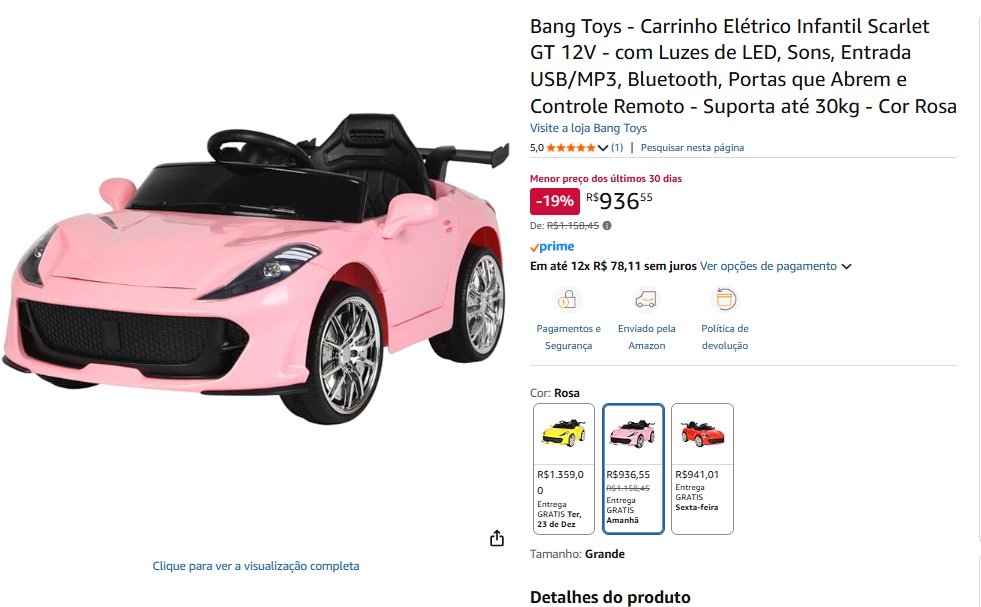Click the Pagamentos e Segurança text link
This screenshot has height=607, width=981.
(x=568, y=337)
